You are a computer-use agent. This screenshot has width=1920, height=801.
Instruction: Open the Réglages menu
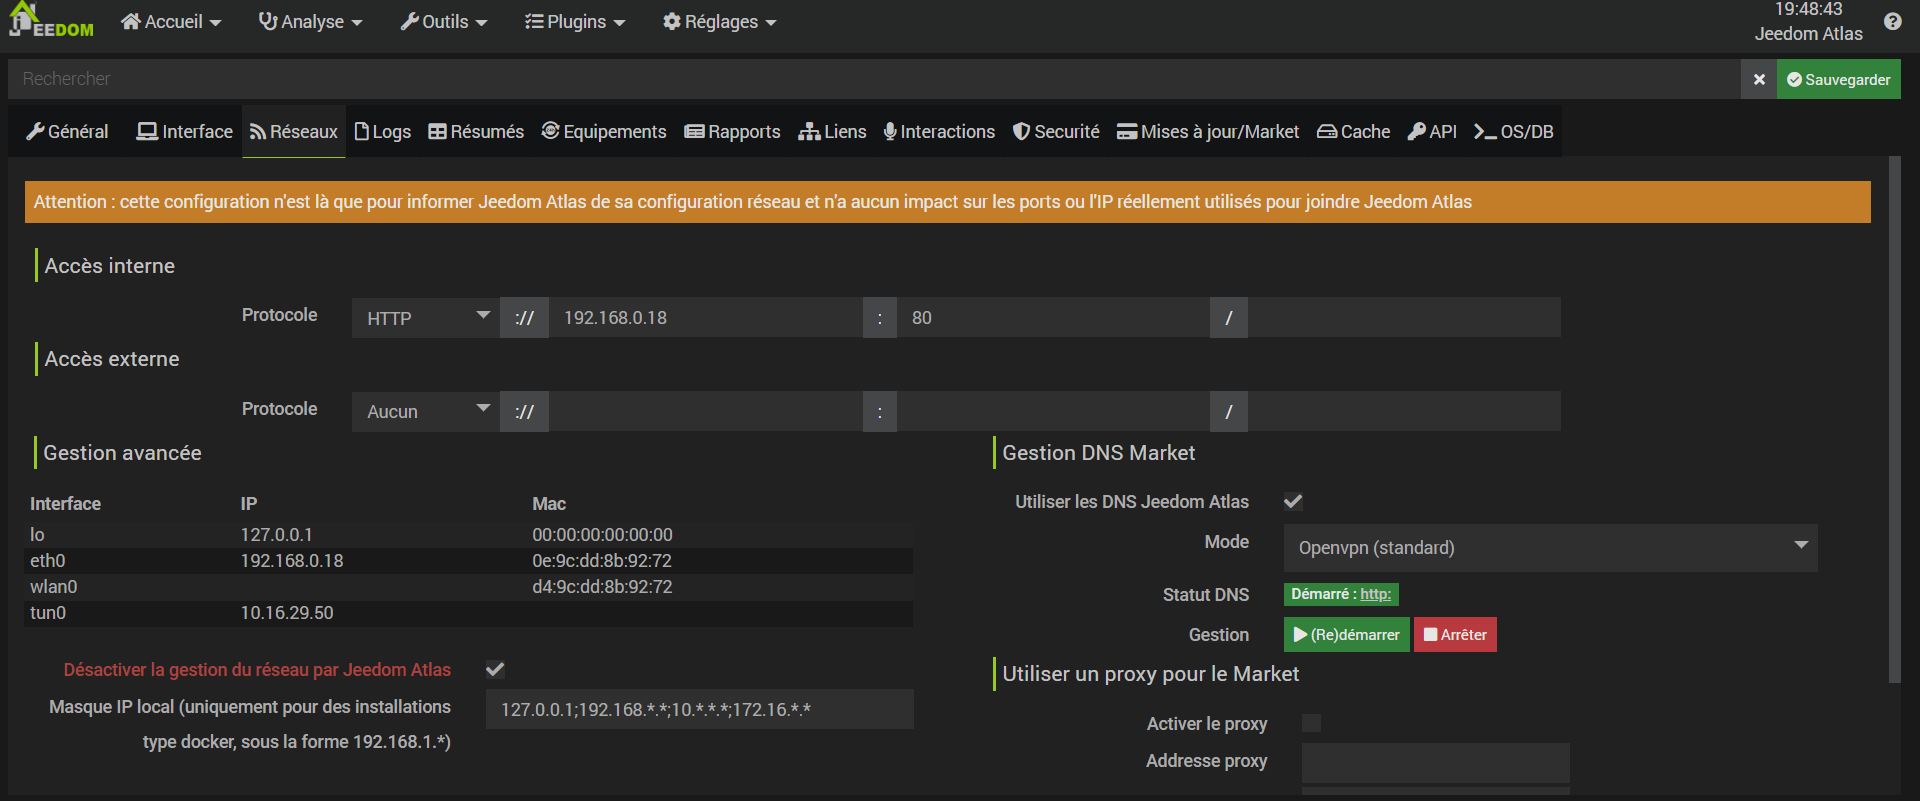[x=719, y=21]
